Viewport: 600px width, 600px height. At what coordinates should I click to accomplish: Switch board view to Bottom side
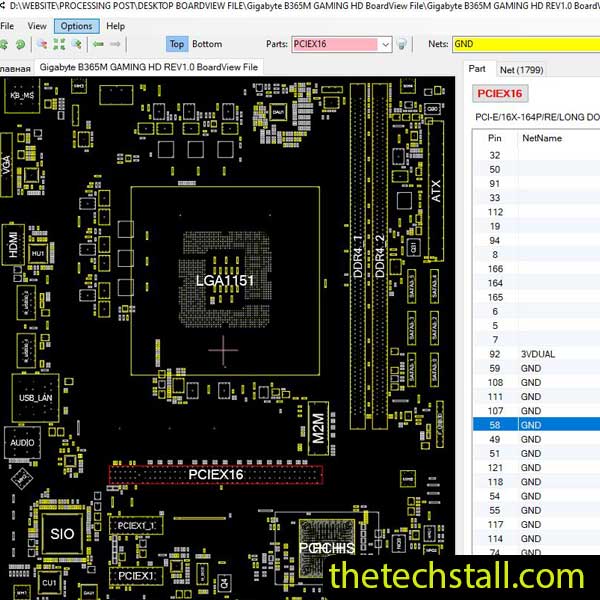207,44
